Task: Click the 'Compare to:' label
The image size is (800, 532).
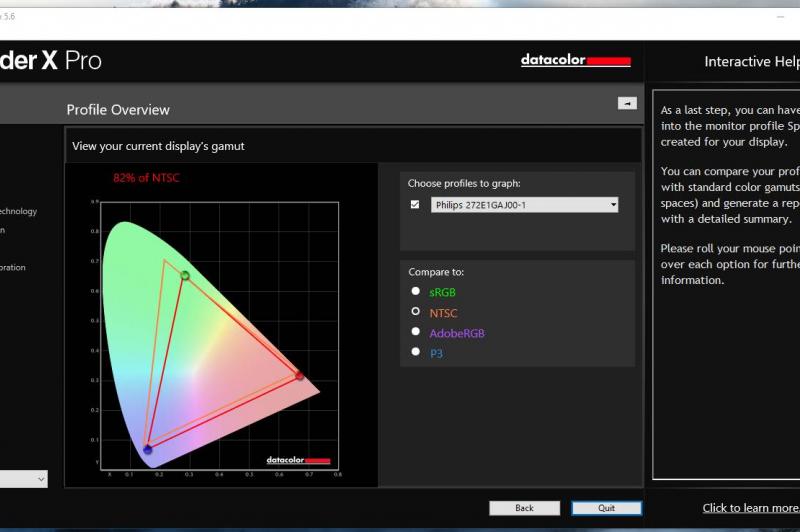Action: click(436, 272)
